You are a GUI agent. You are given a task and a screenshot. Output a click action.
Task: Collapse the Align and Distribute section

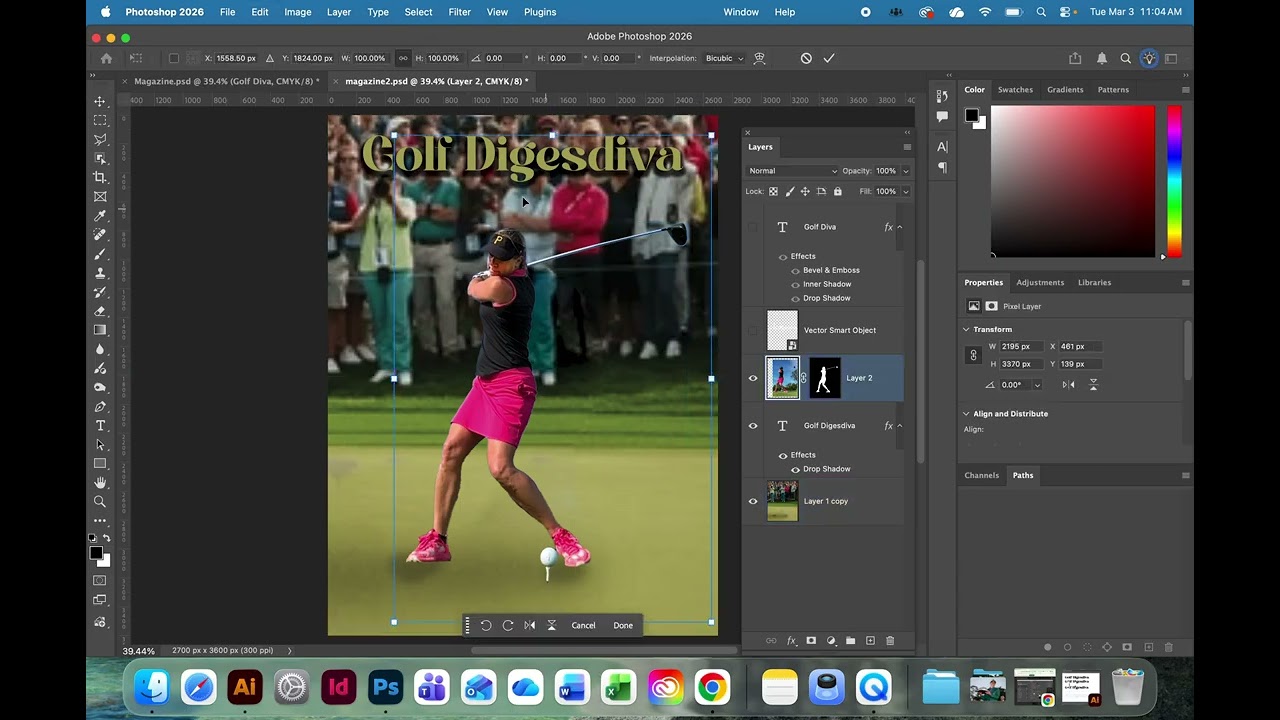coord(966,414)
